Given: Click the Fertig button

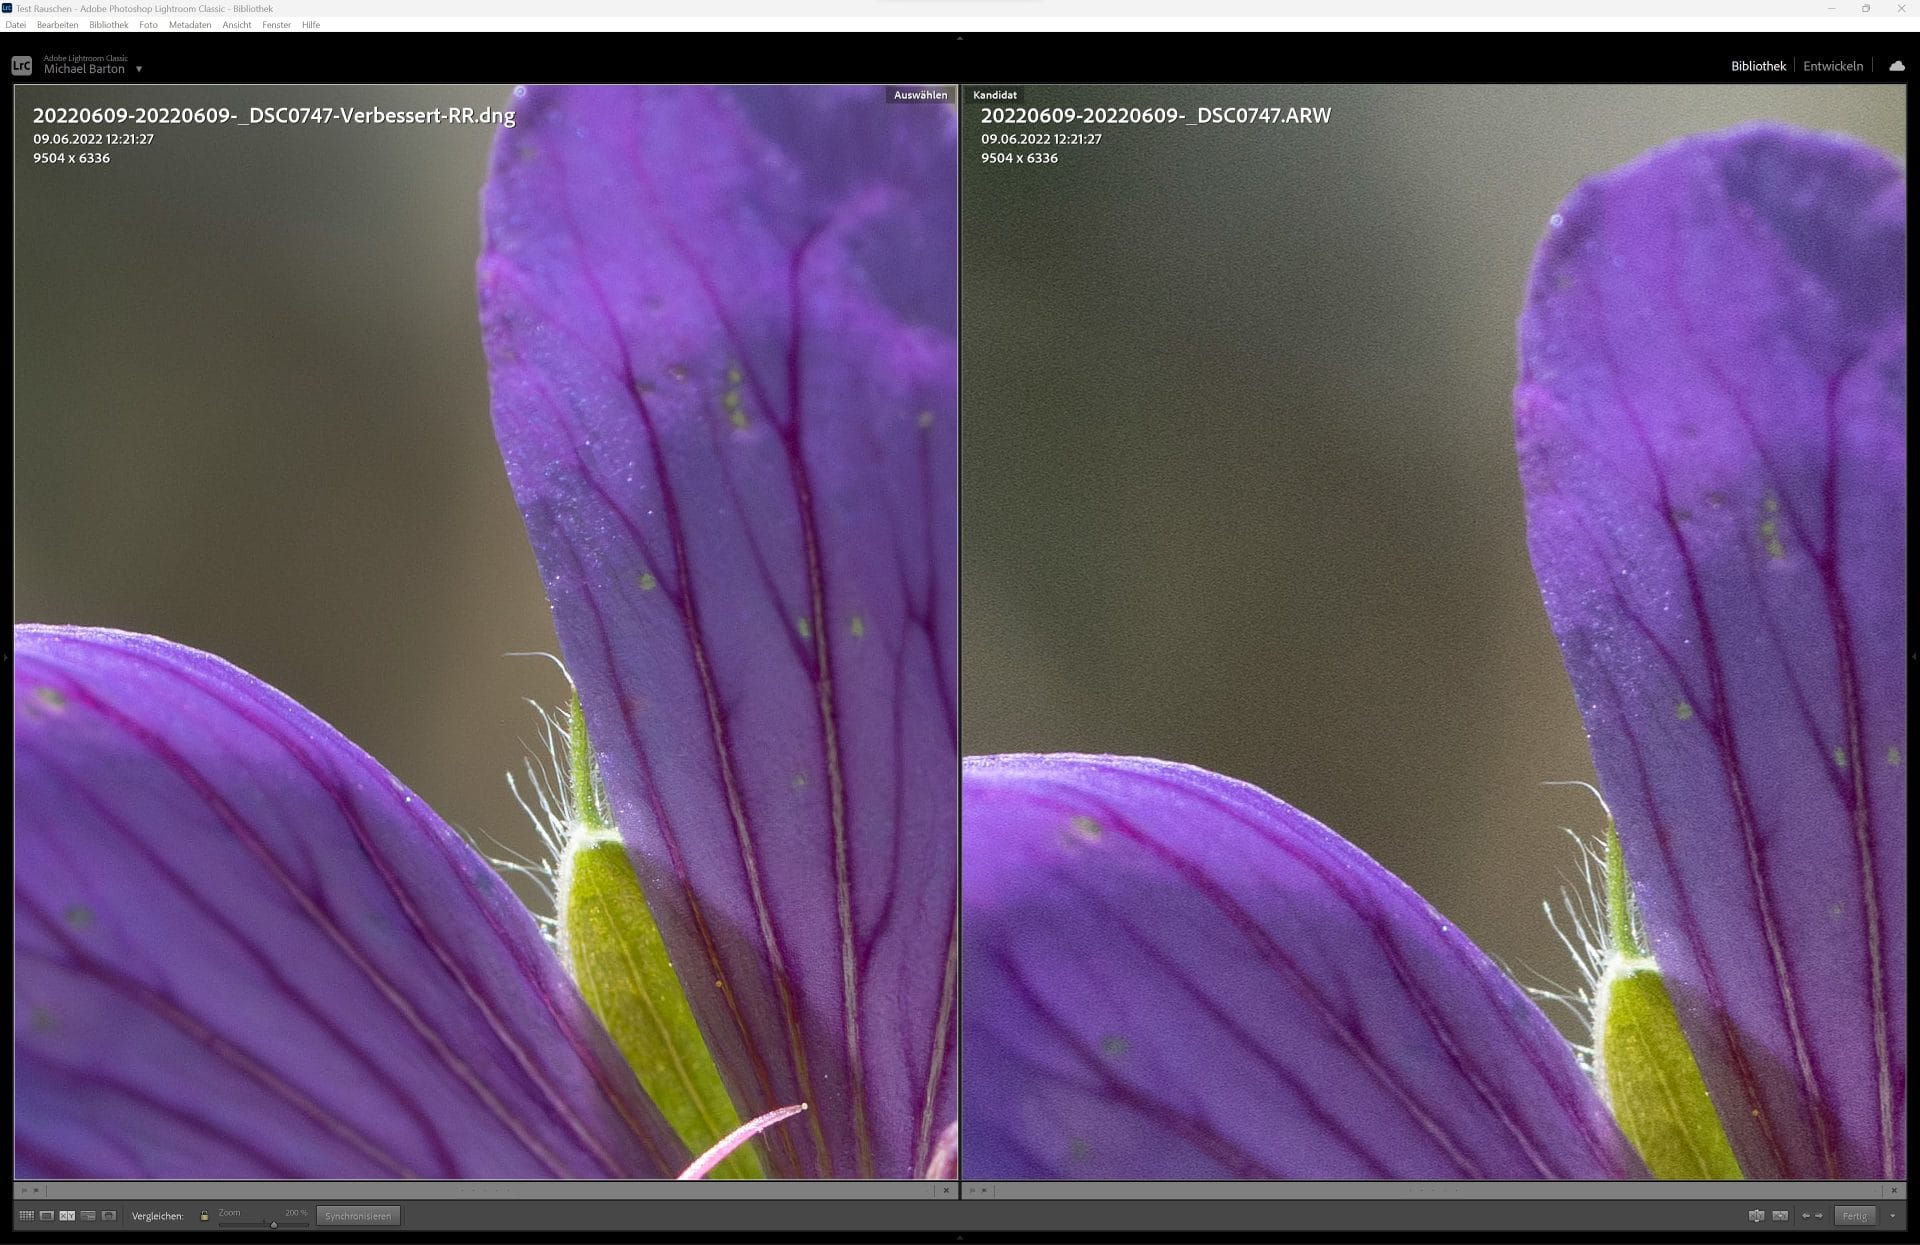Looking at the screenshot, I should (x=1855, y=1216).
